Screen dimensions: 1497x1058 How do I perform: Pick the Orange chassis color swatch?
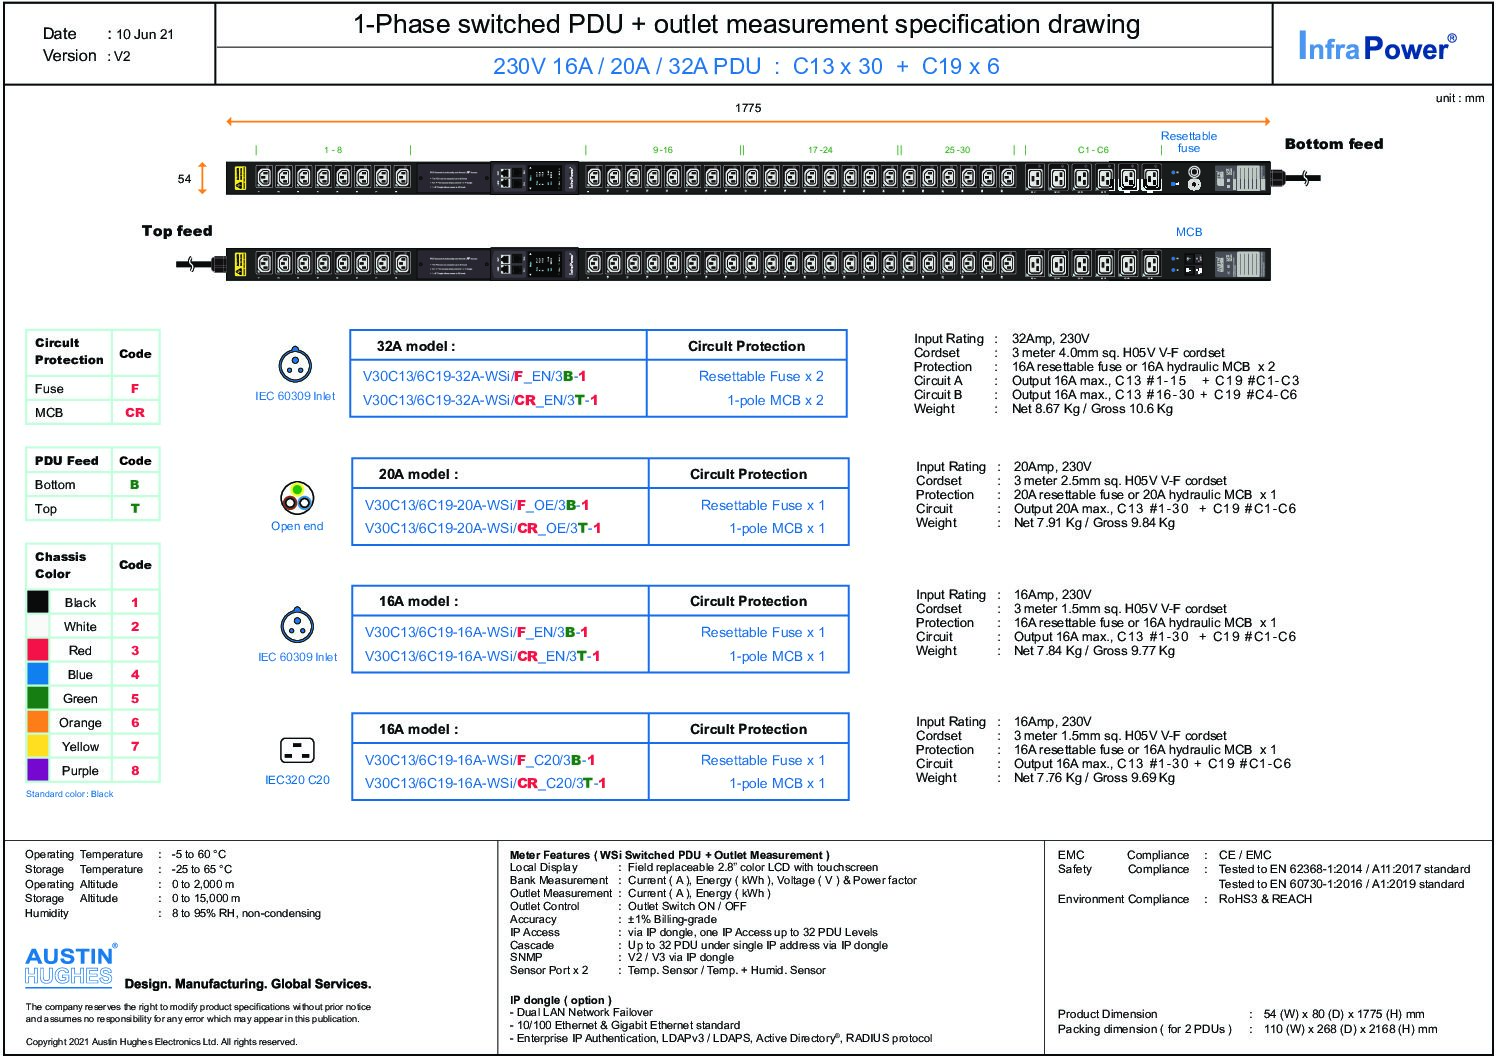(38, 722)
